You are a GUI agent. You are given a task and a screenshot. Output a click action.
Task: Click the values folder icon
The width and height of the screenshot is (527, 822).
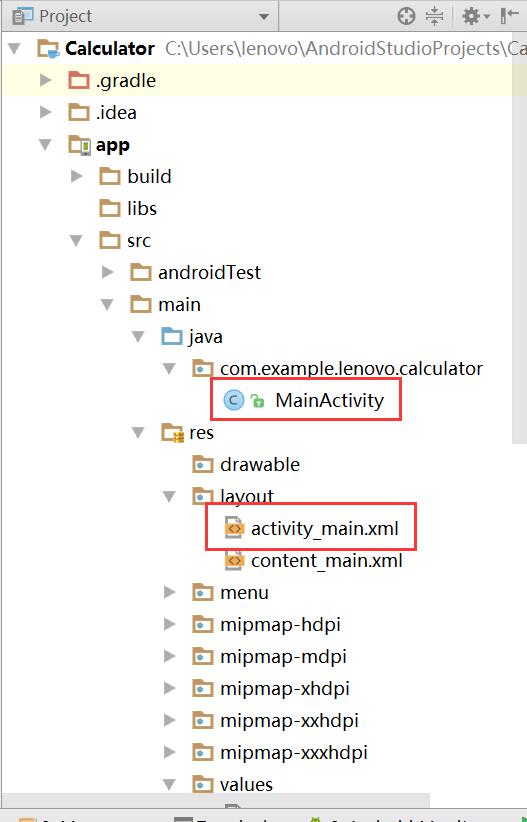202,785
